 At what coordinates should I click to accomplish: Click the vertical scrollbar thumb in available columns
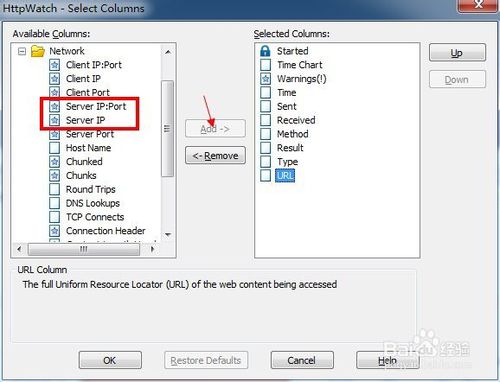tap(167, 128)
